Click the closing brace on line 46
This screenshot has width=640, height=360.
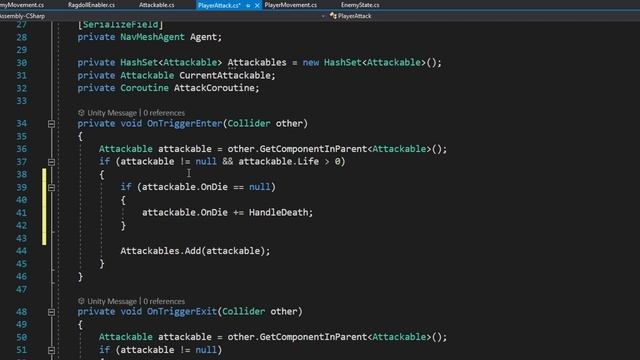(x=80, y=277)
